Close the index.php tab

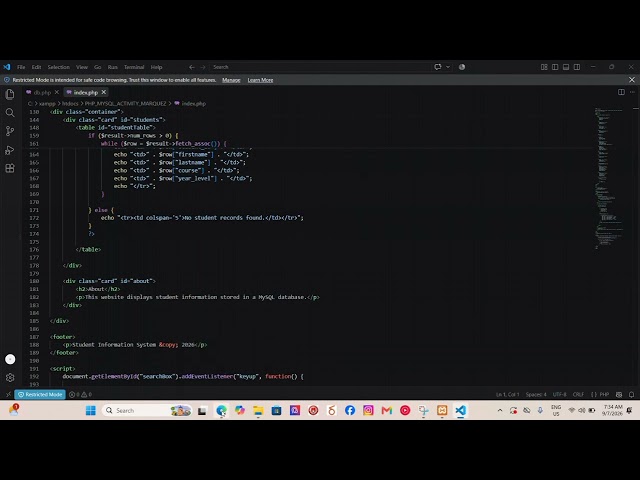tap(104, 92)
